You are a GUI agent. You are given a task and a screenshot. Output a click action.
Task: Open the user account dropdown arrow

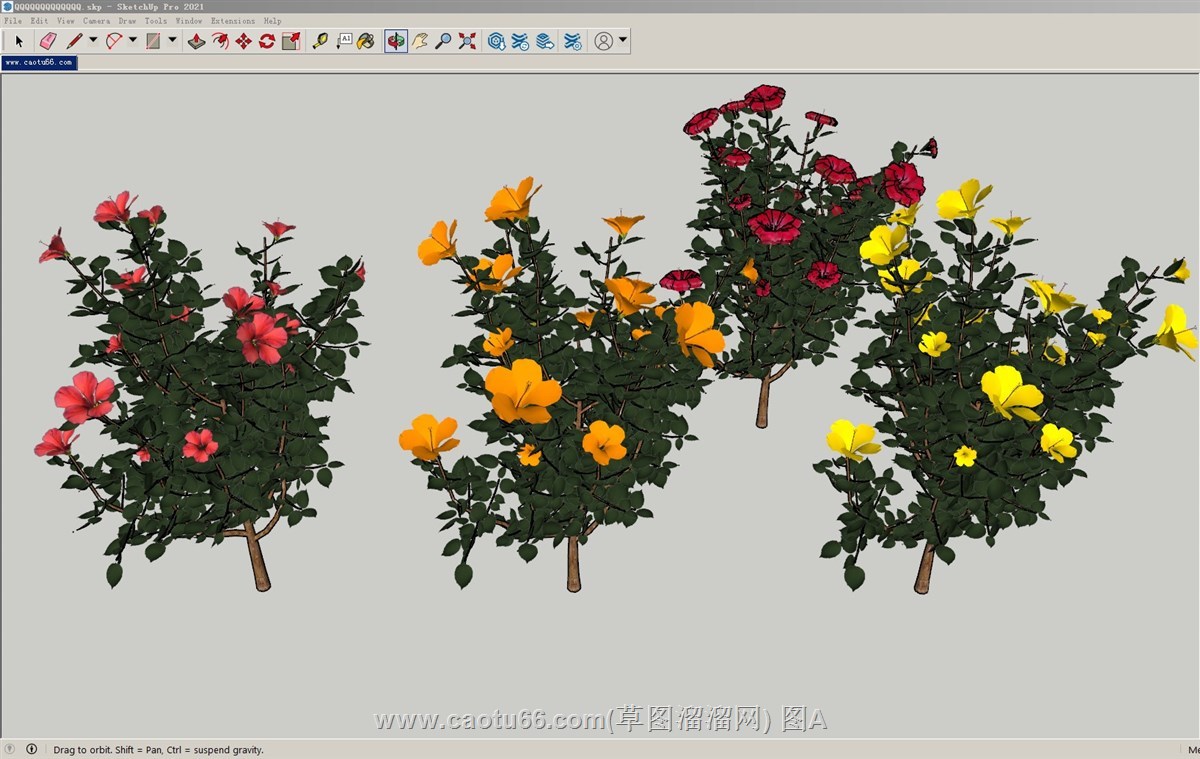623,41
